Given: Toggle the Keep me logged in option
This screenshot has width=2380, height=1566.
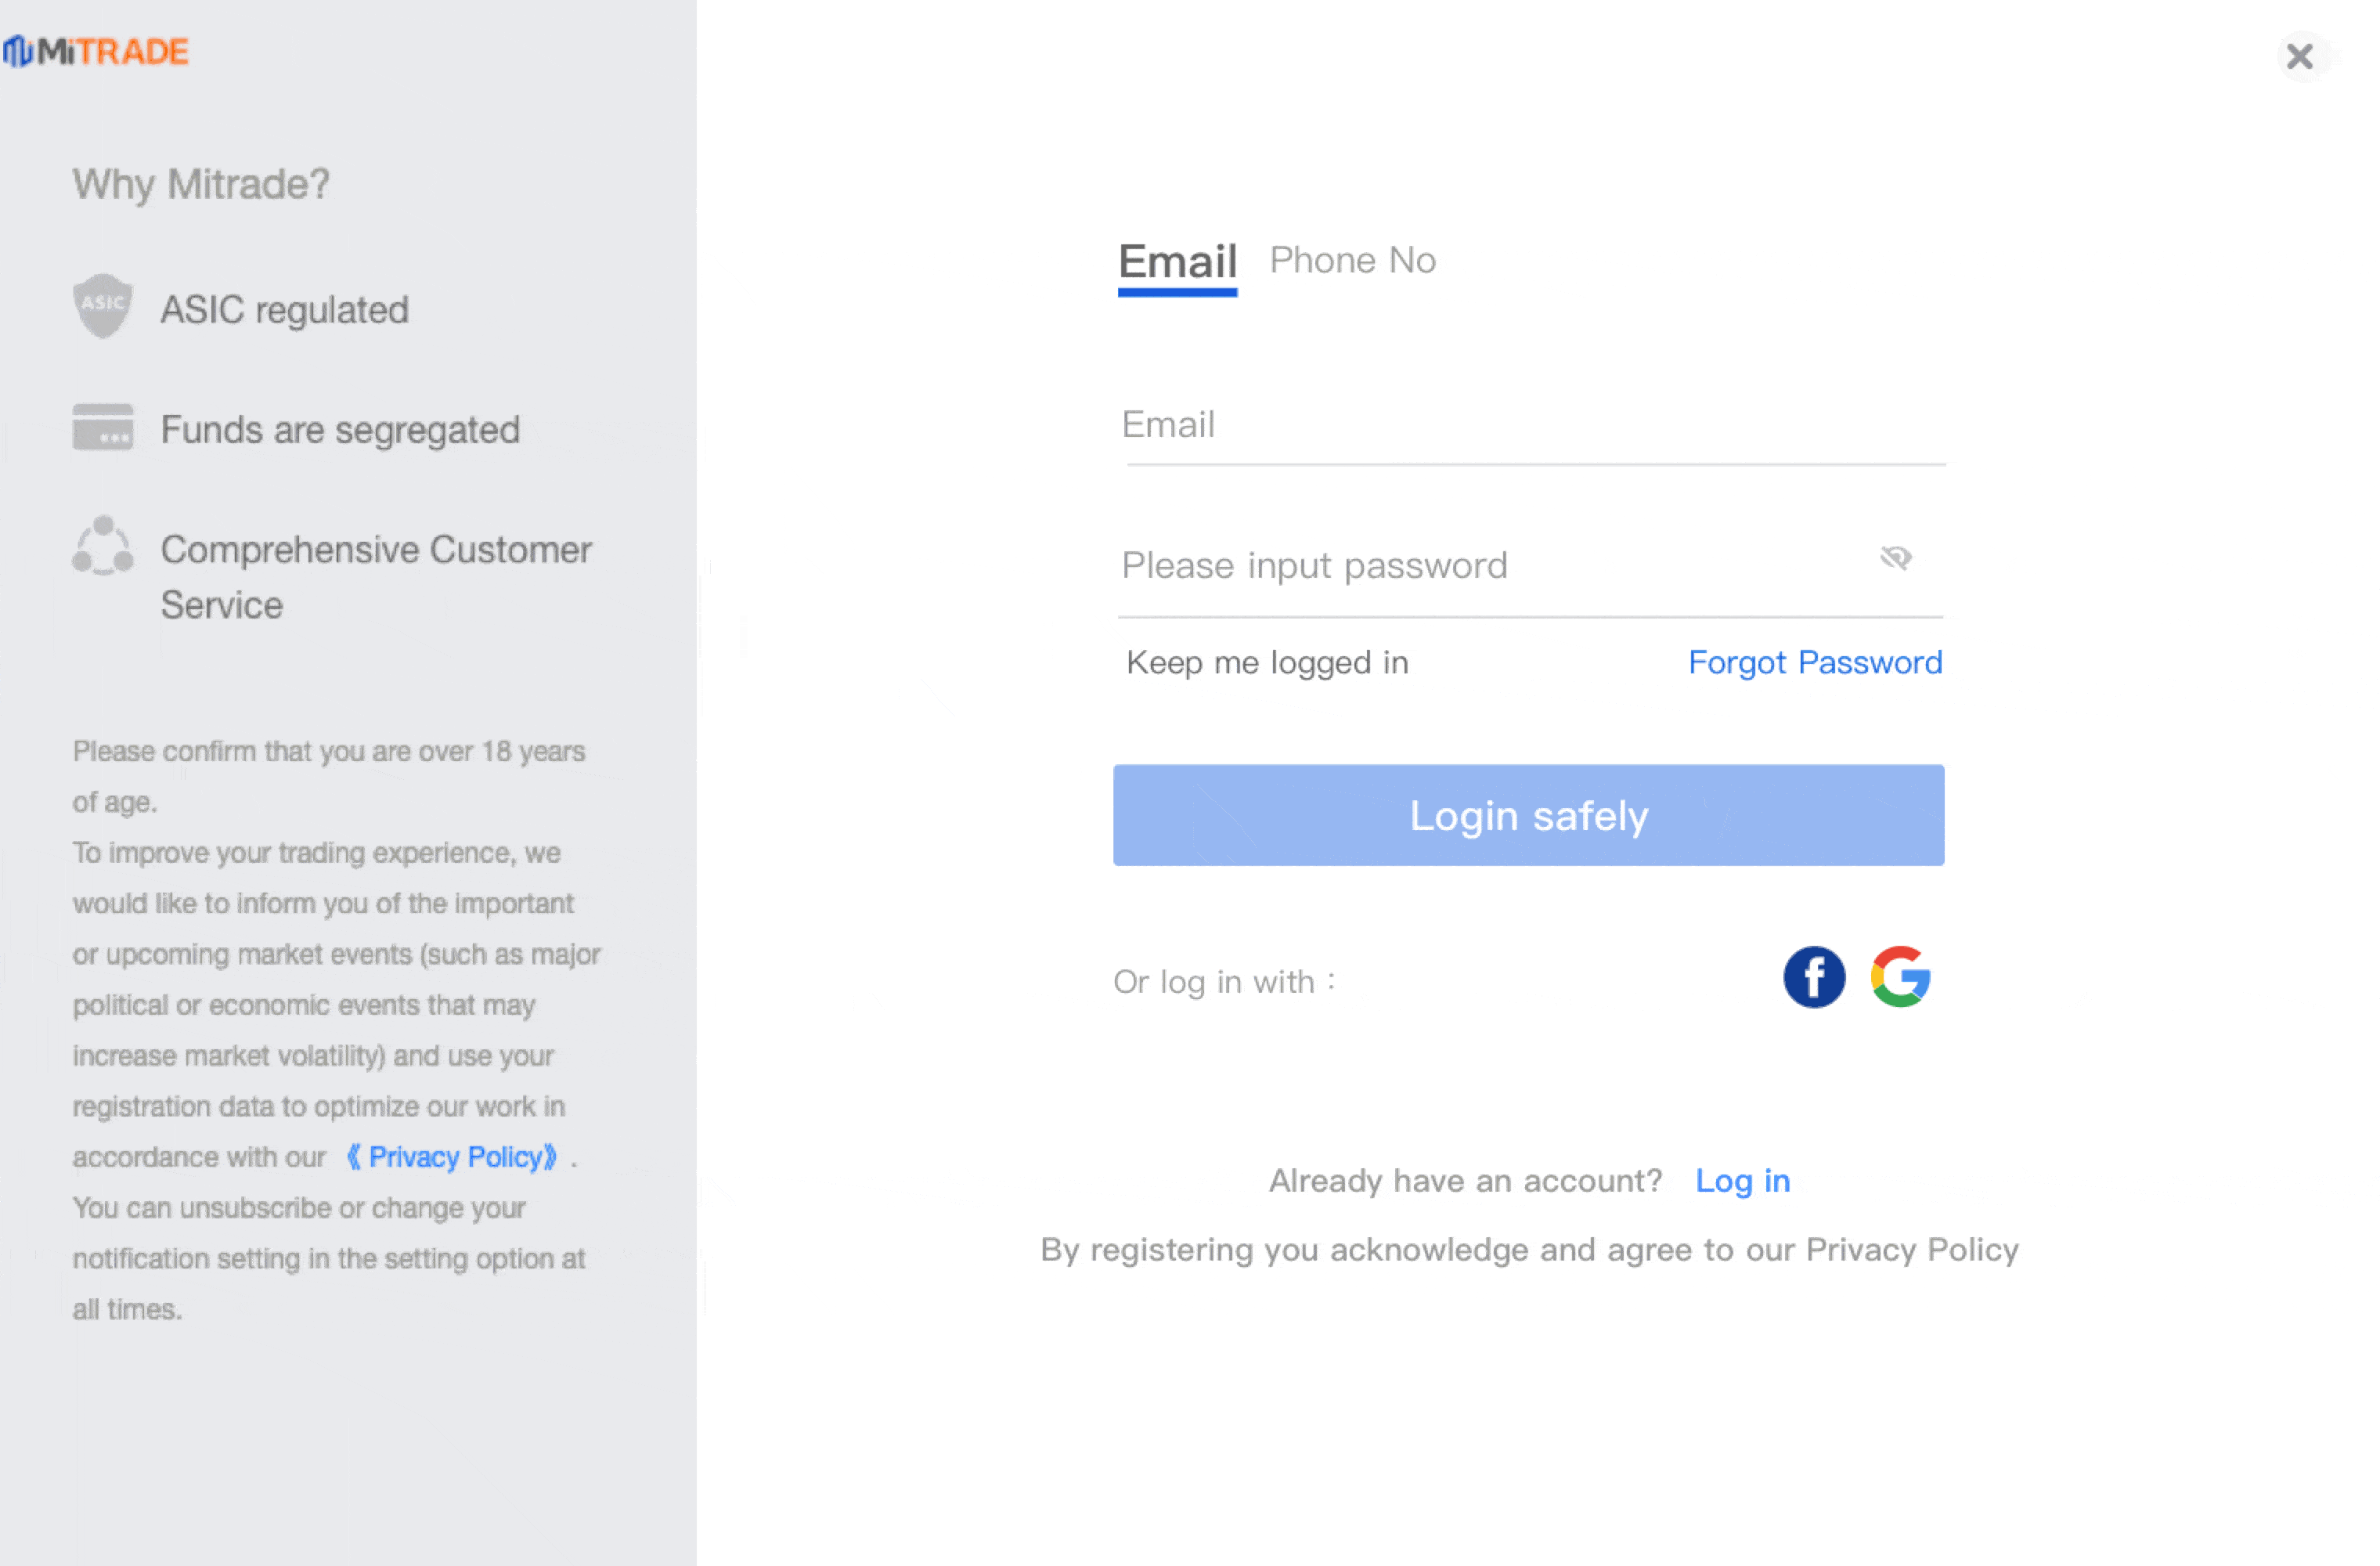Looking at the screenshot, I should (1266, 662).
